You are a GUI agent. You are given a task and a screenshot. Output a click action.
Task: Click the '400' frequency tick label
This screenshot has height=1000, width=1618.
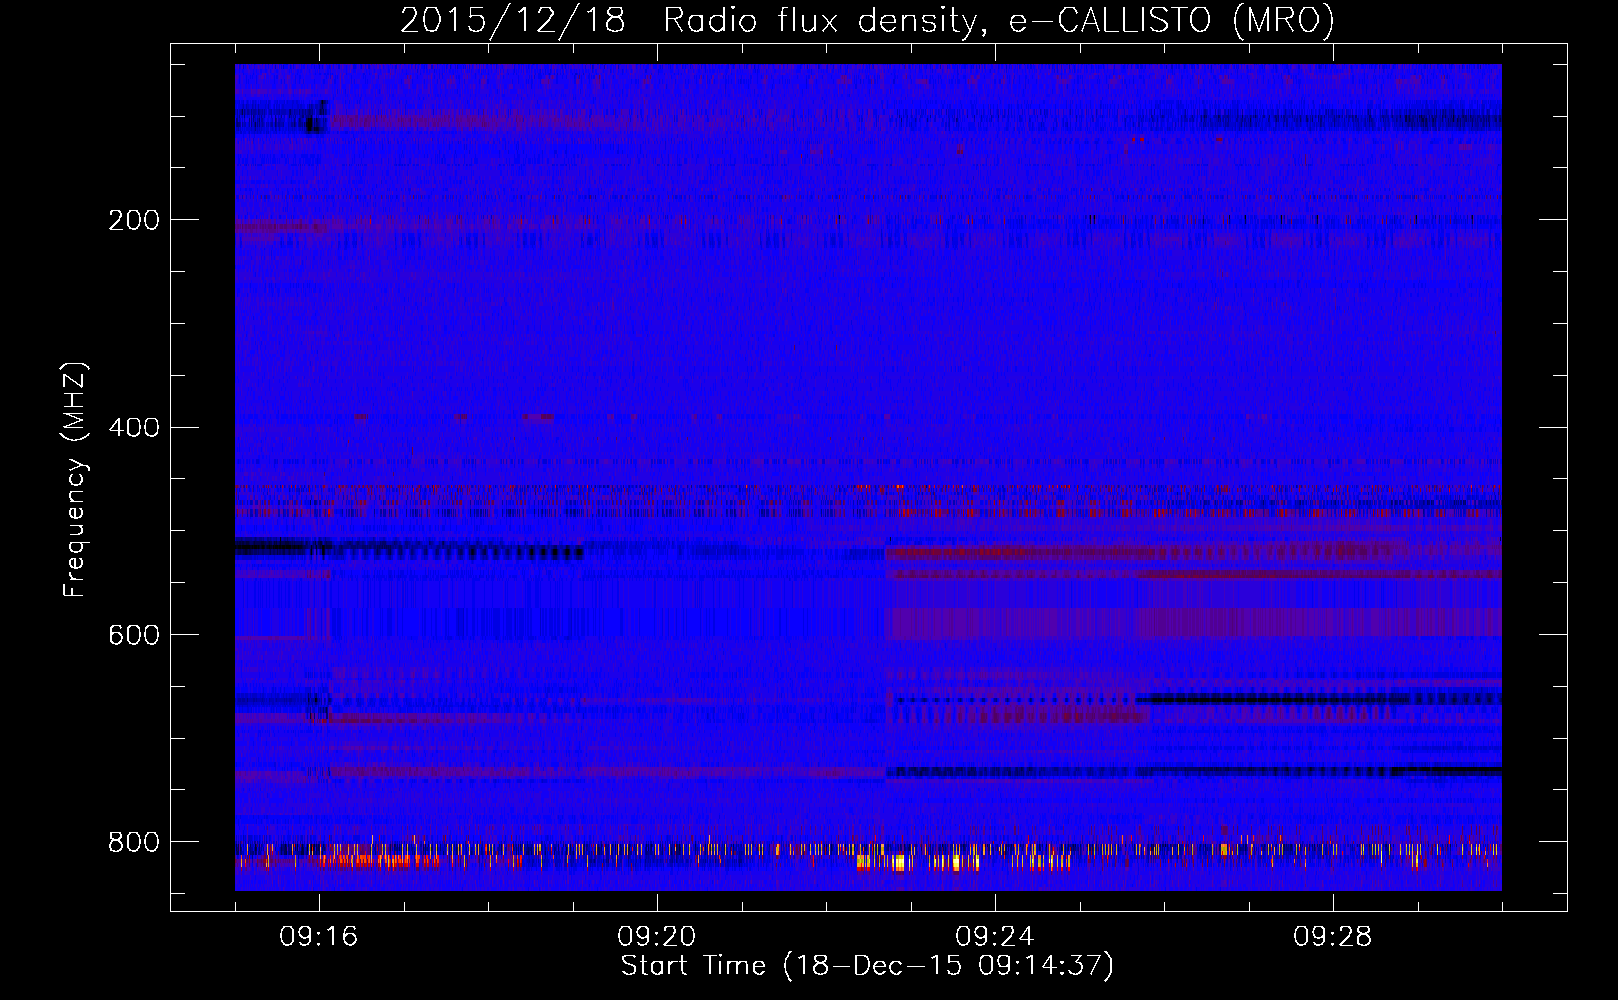tap(134, 428)
